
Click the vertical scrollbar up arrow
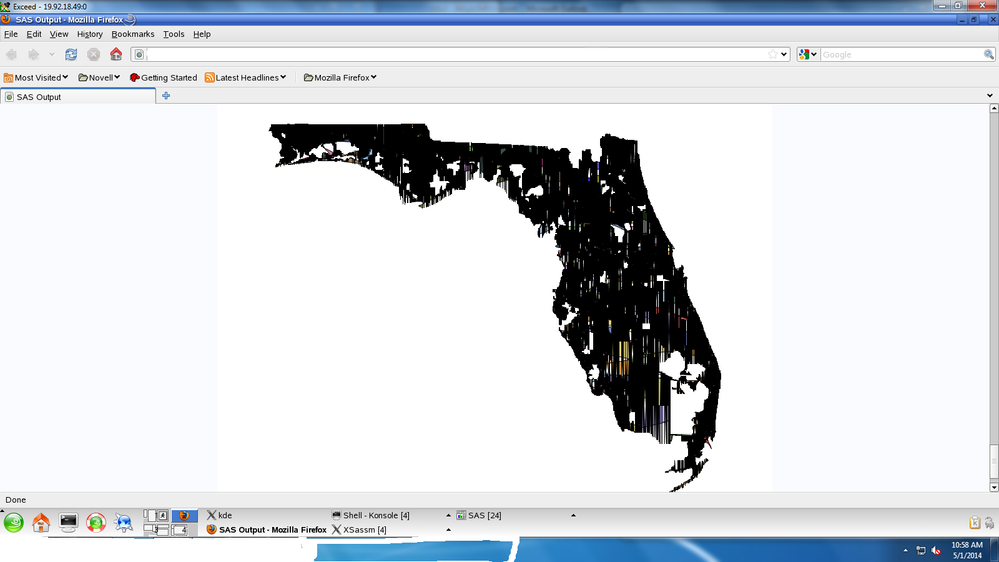tap(993, 109)
